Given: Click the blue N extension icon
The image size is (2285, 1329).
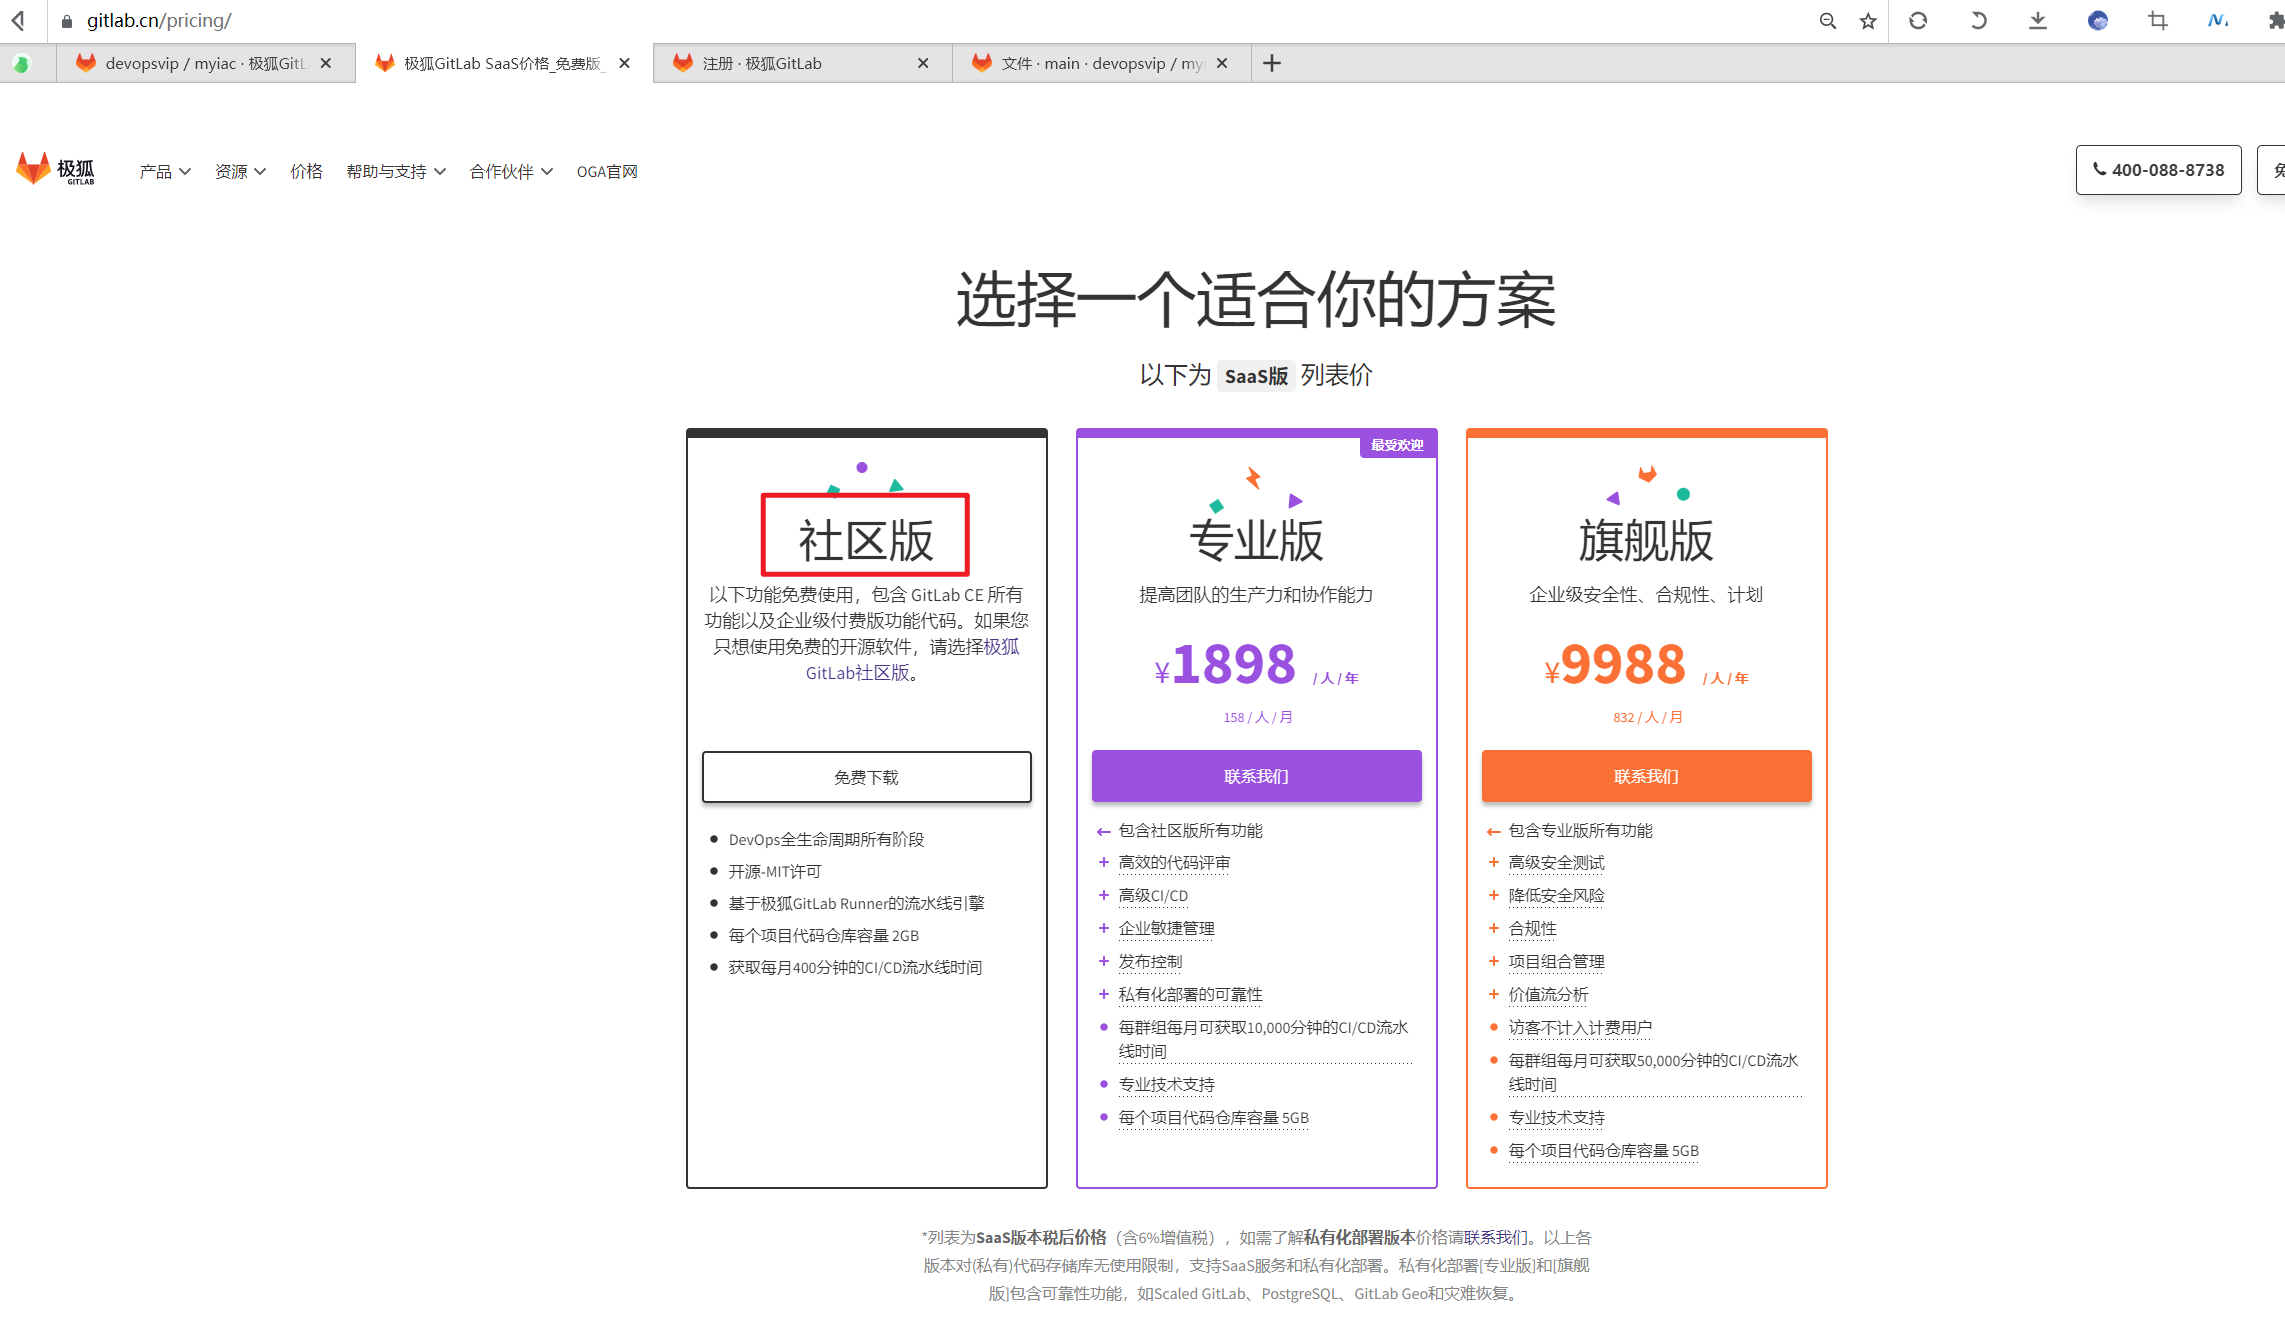Looking at the screenshot, I should point(2218,20).
